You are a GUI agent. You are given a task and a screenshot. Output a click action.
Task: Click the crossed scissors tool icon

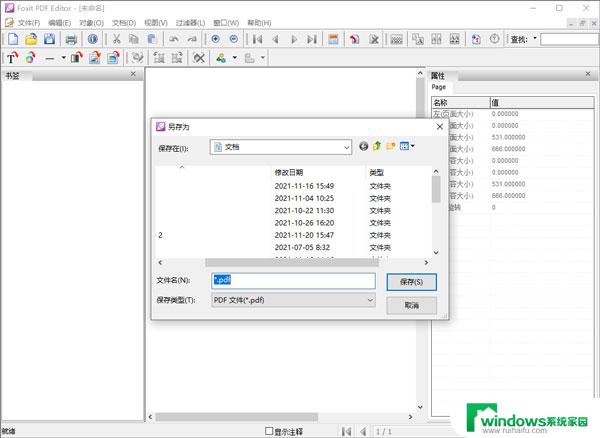point(199,58)
